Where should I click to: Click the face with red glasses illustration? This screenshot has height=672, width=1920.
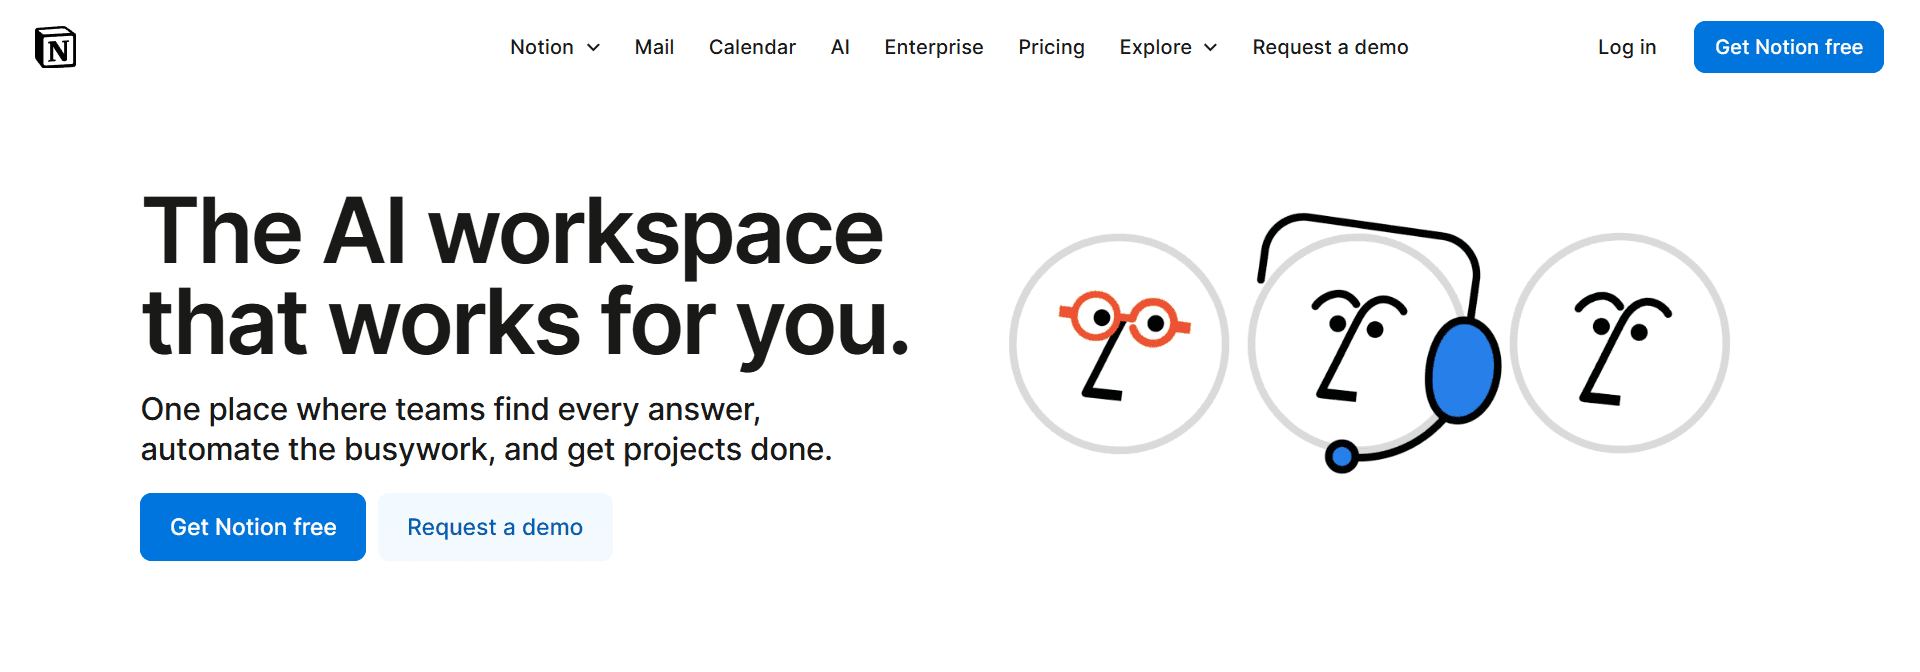tap(1120, 344)
